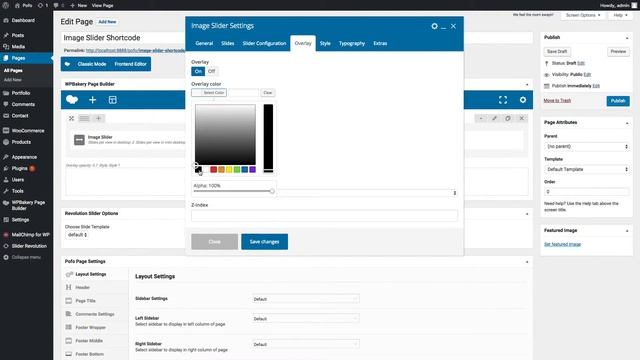Open the Left Sidebar dropdown
640x360 pixels.
point(306,319)
